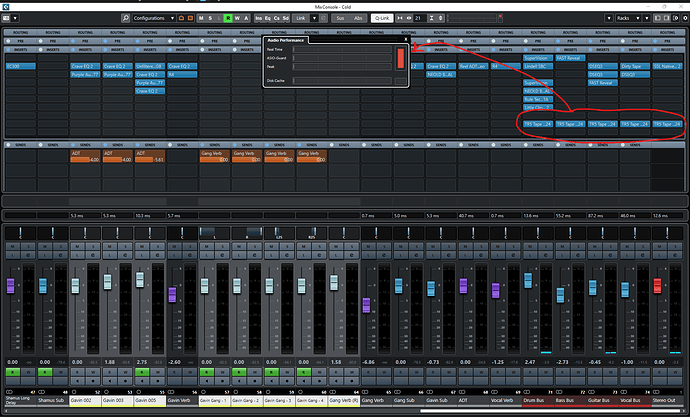Click the Drum Bus volume fader handle
This screenshot has height=417, width=690.
528,280
